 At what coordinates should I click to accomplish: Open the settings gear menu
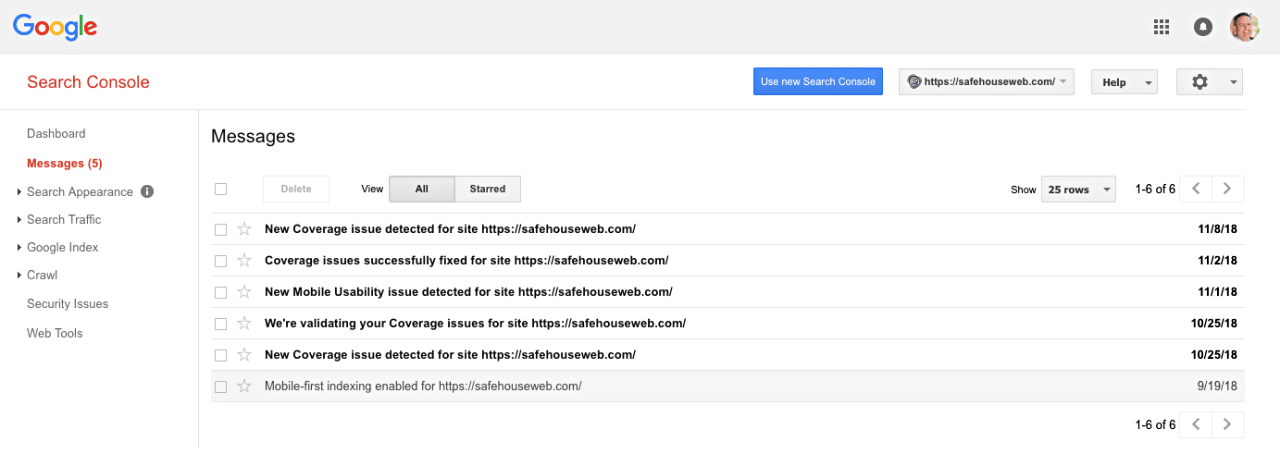1210,82
